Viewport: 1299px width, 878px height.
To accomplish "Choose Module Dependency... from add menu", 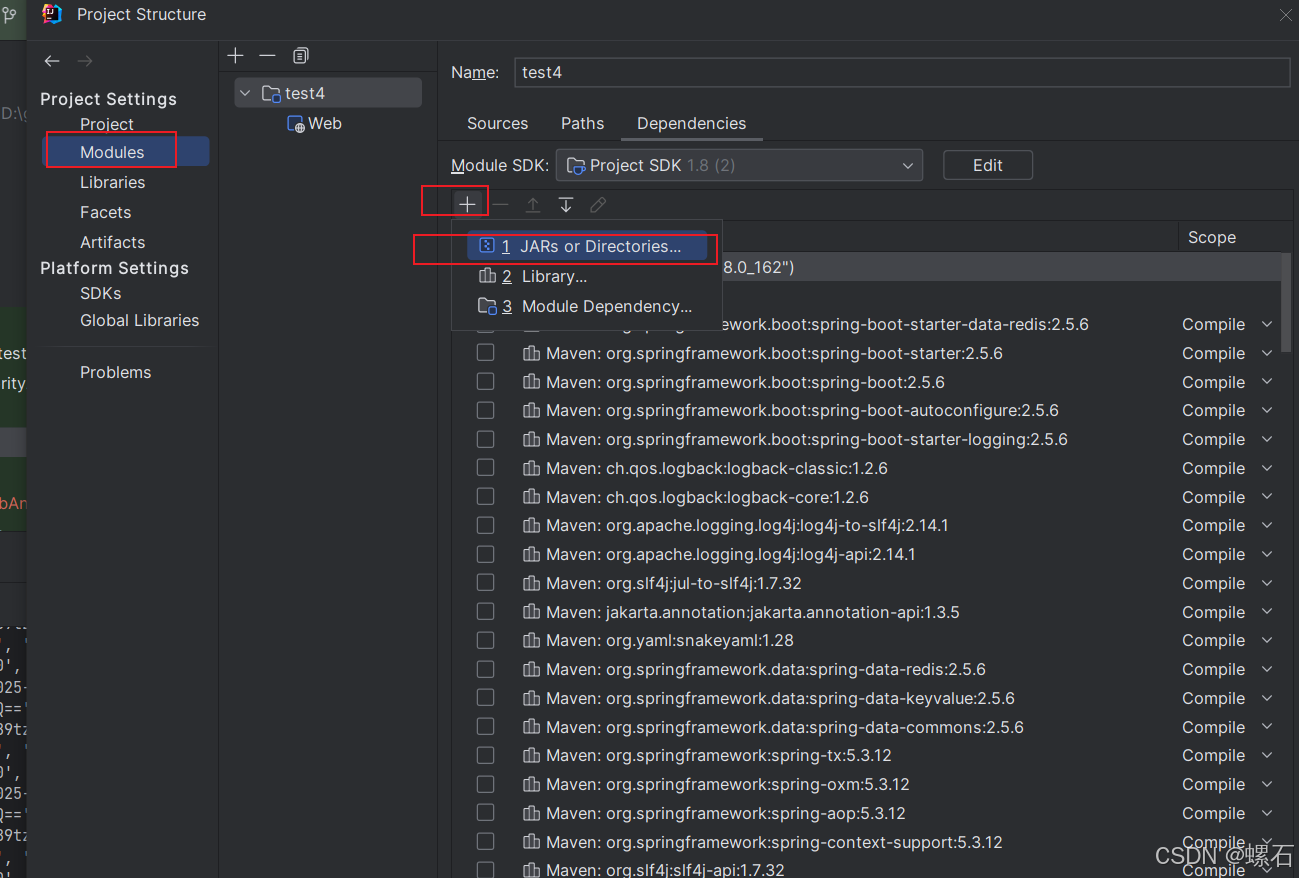I will tap(588, 306).
